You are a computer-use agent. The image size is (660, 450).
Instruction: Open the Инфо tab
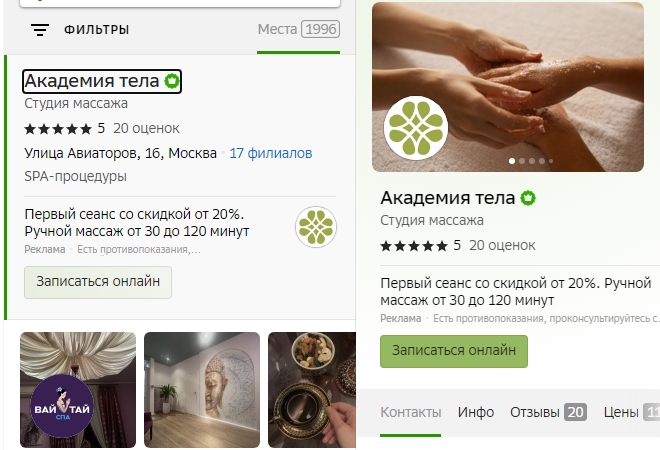tap(476, 412)
